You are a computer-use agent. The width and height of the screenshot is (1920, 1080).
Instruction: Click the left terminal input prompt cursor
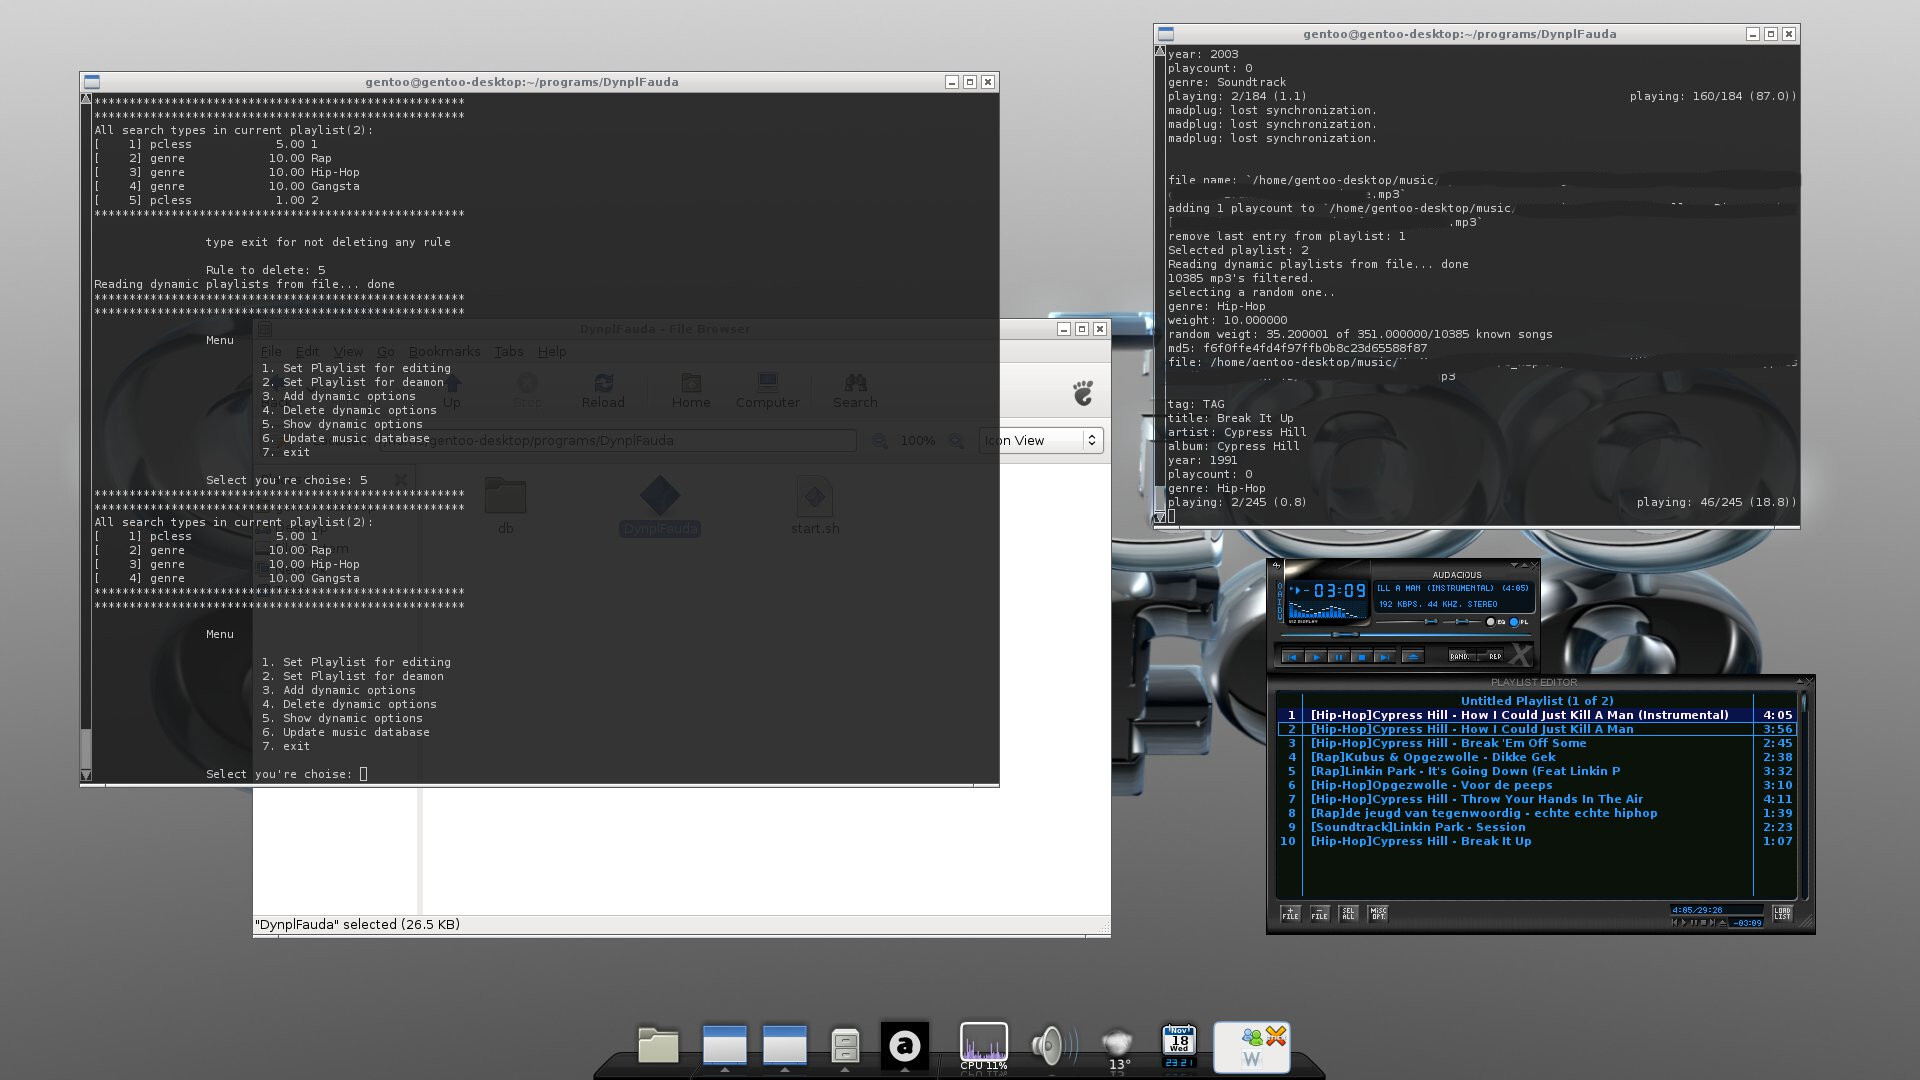click(363, 774)
